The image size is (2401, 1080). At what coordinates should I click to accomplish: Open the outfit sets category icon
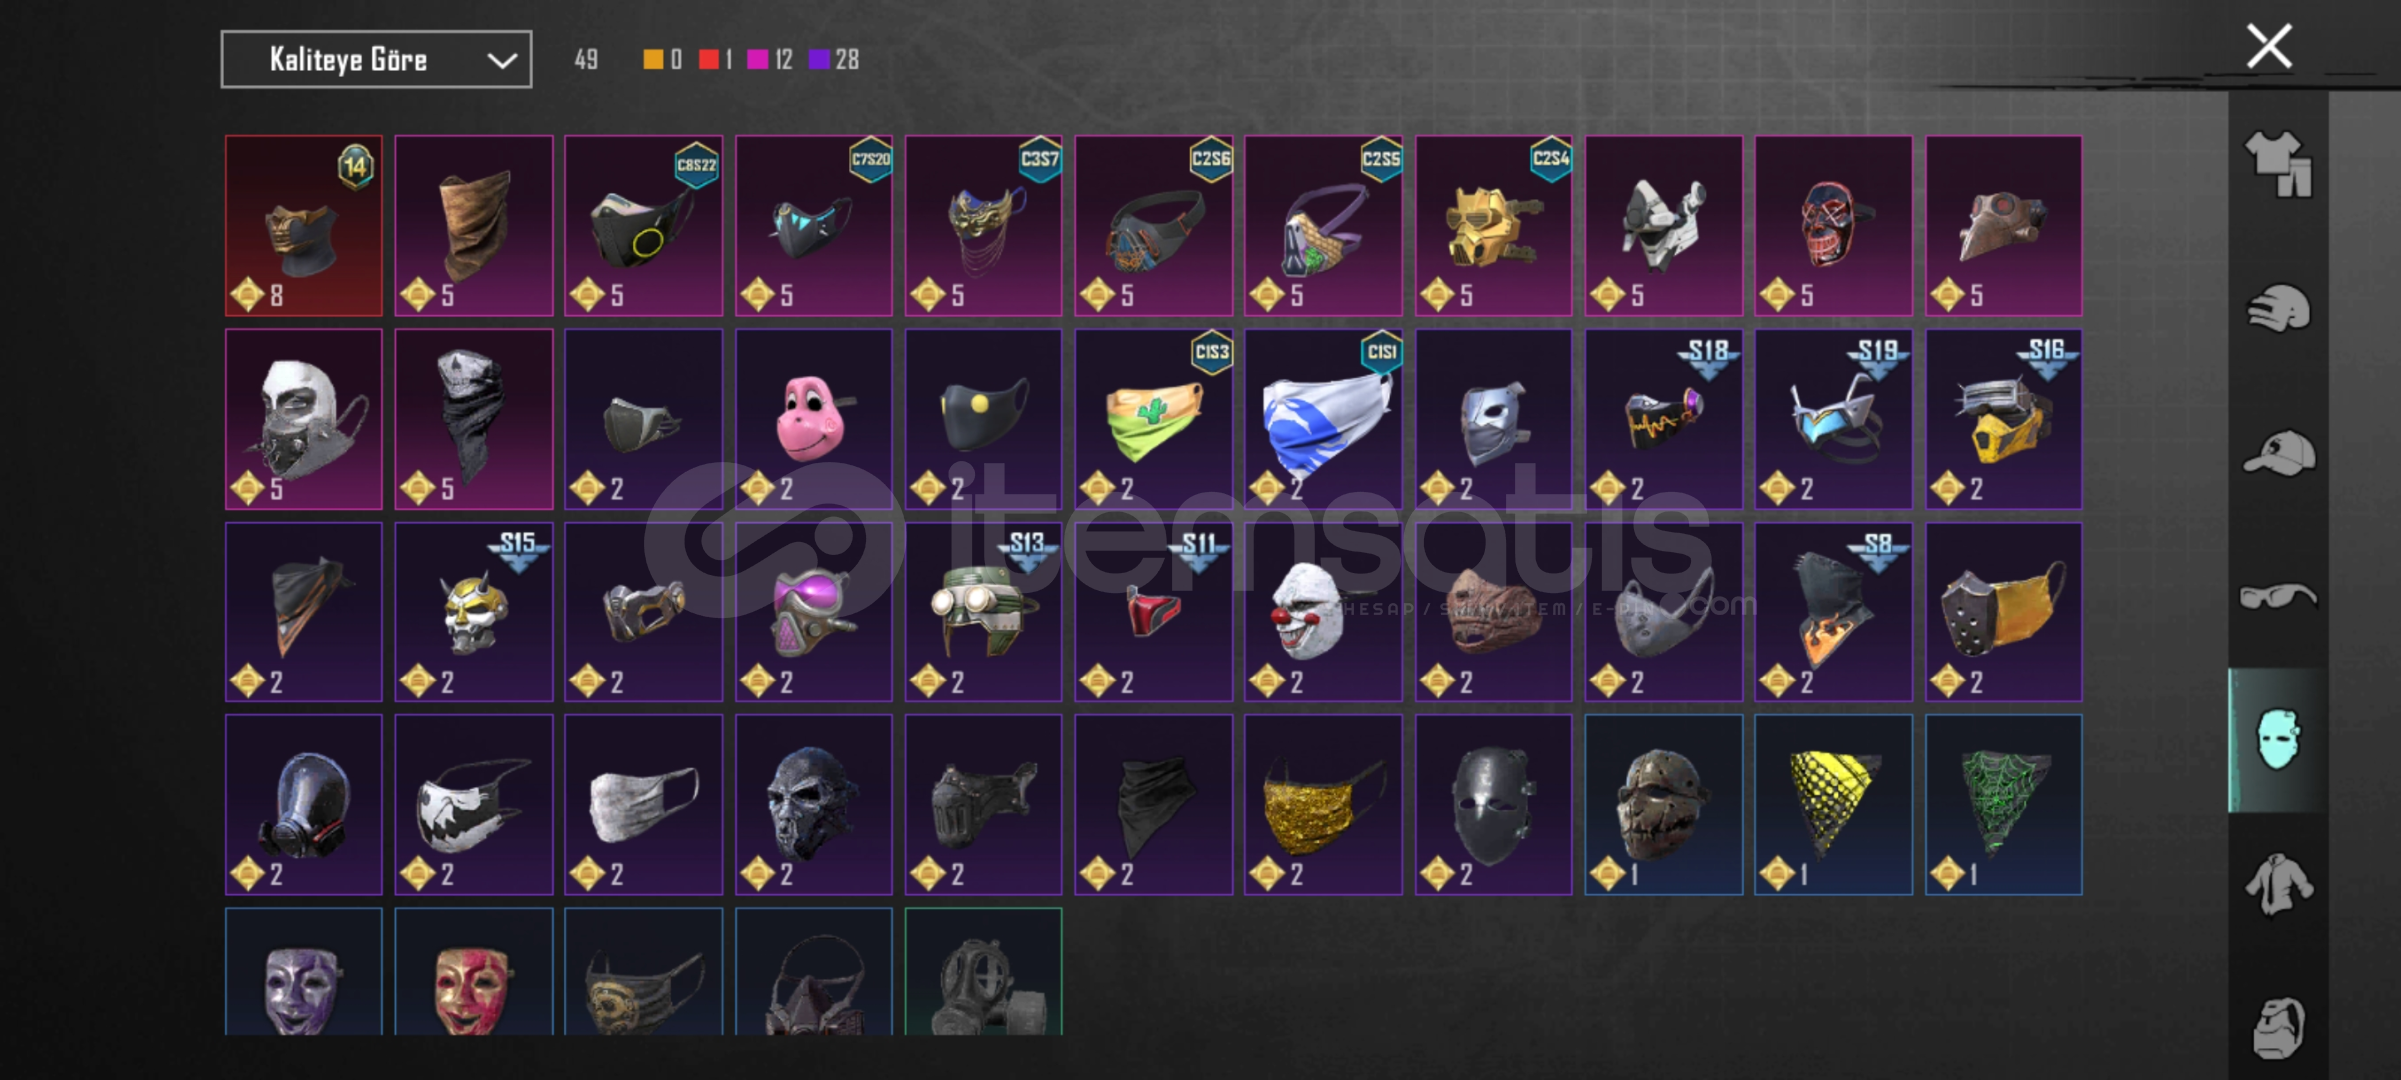coord(2278,165)
